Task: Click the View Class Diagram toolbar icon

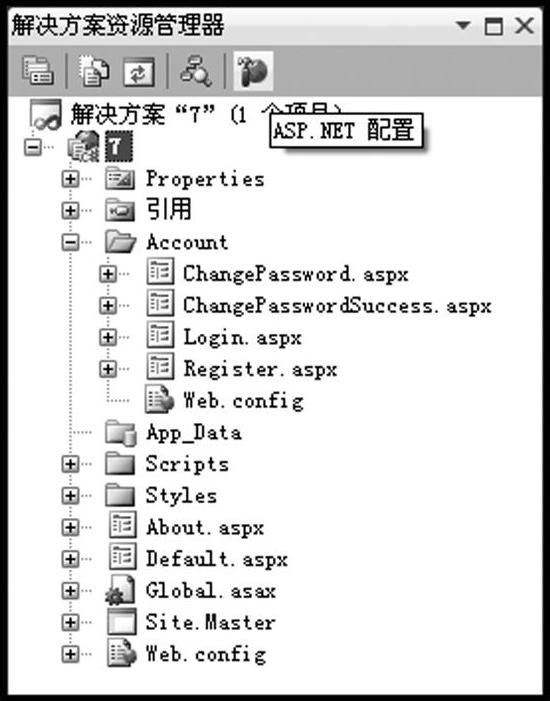Action: pyautogui.click(x=195, y=70)
